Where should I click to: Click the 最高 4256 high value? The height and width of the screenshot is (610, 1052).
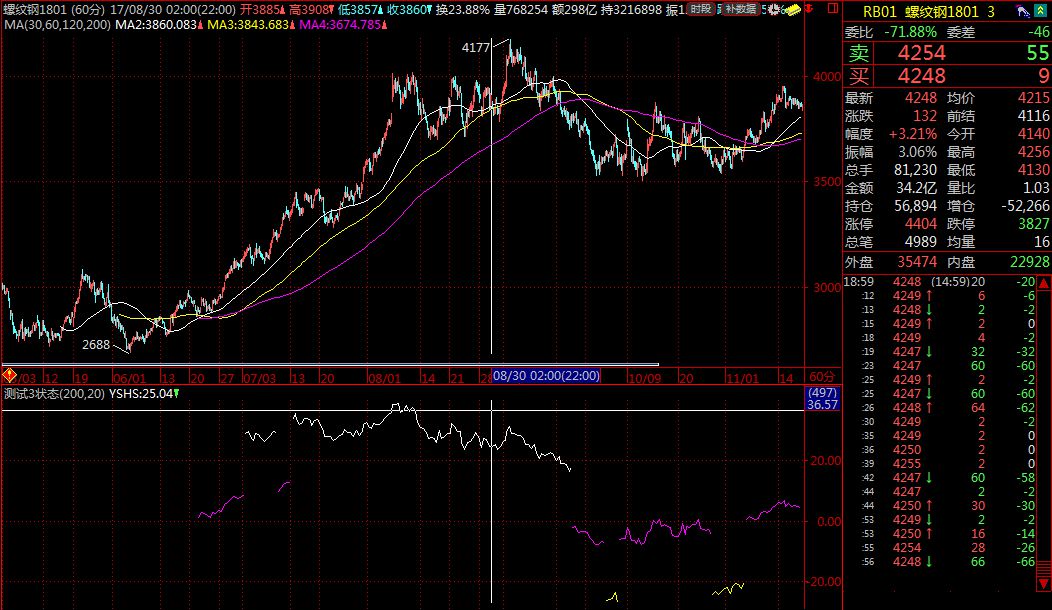tap(1033, 152)
